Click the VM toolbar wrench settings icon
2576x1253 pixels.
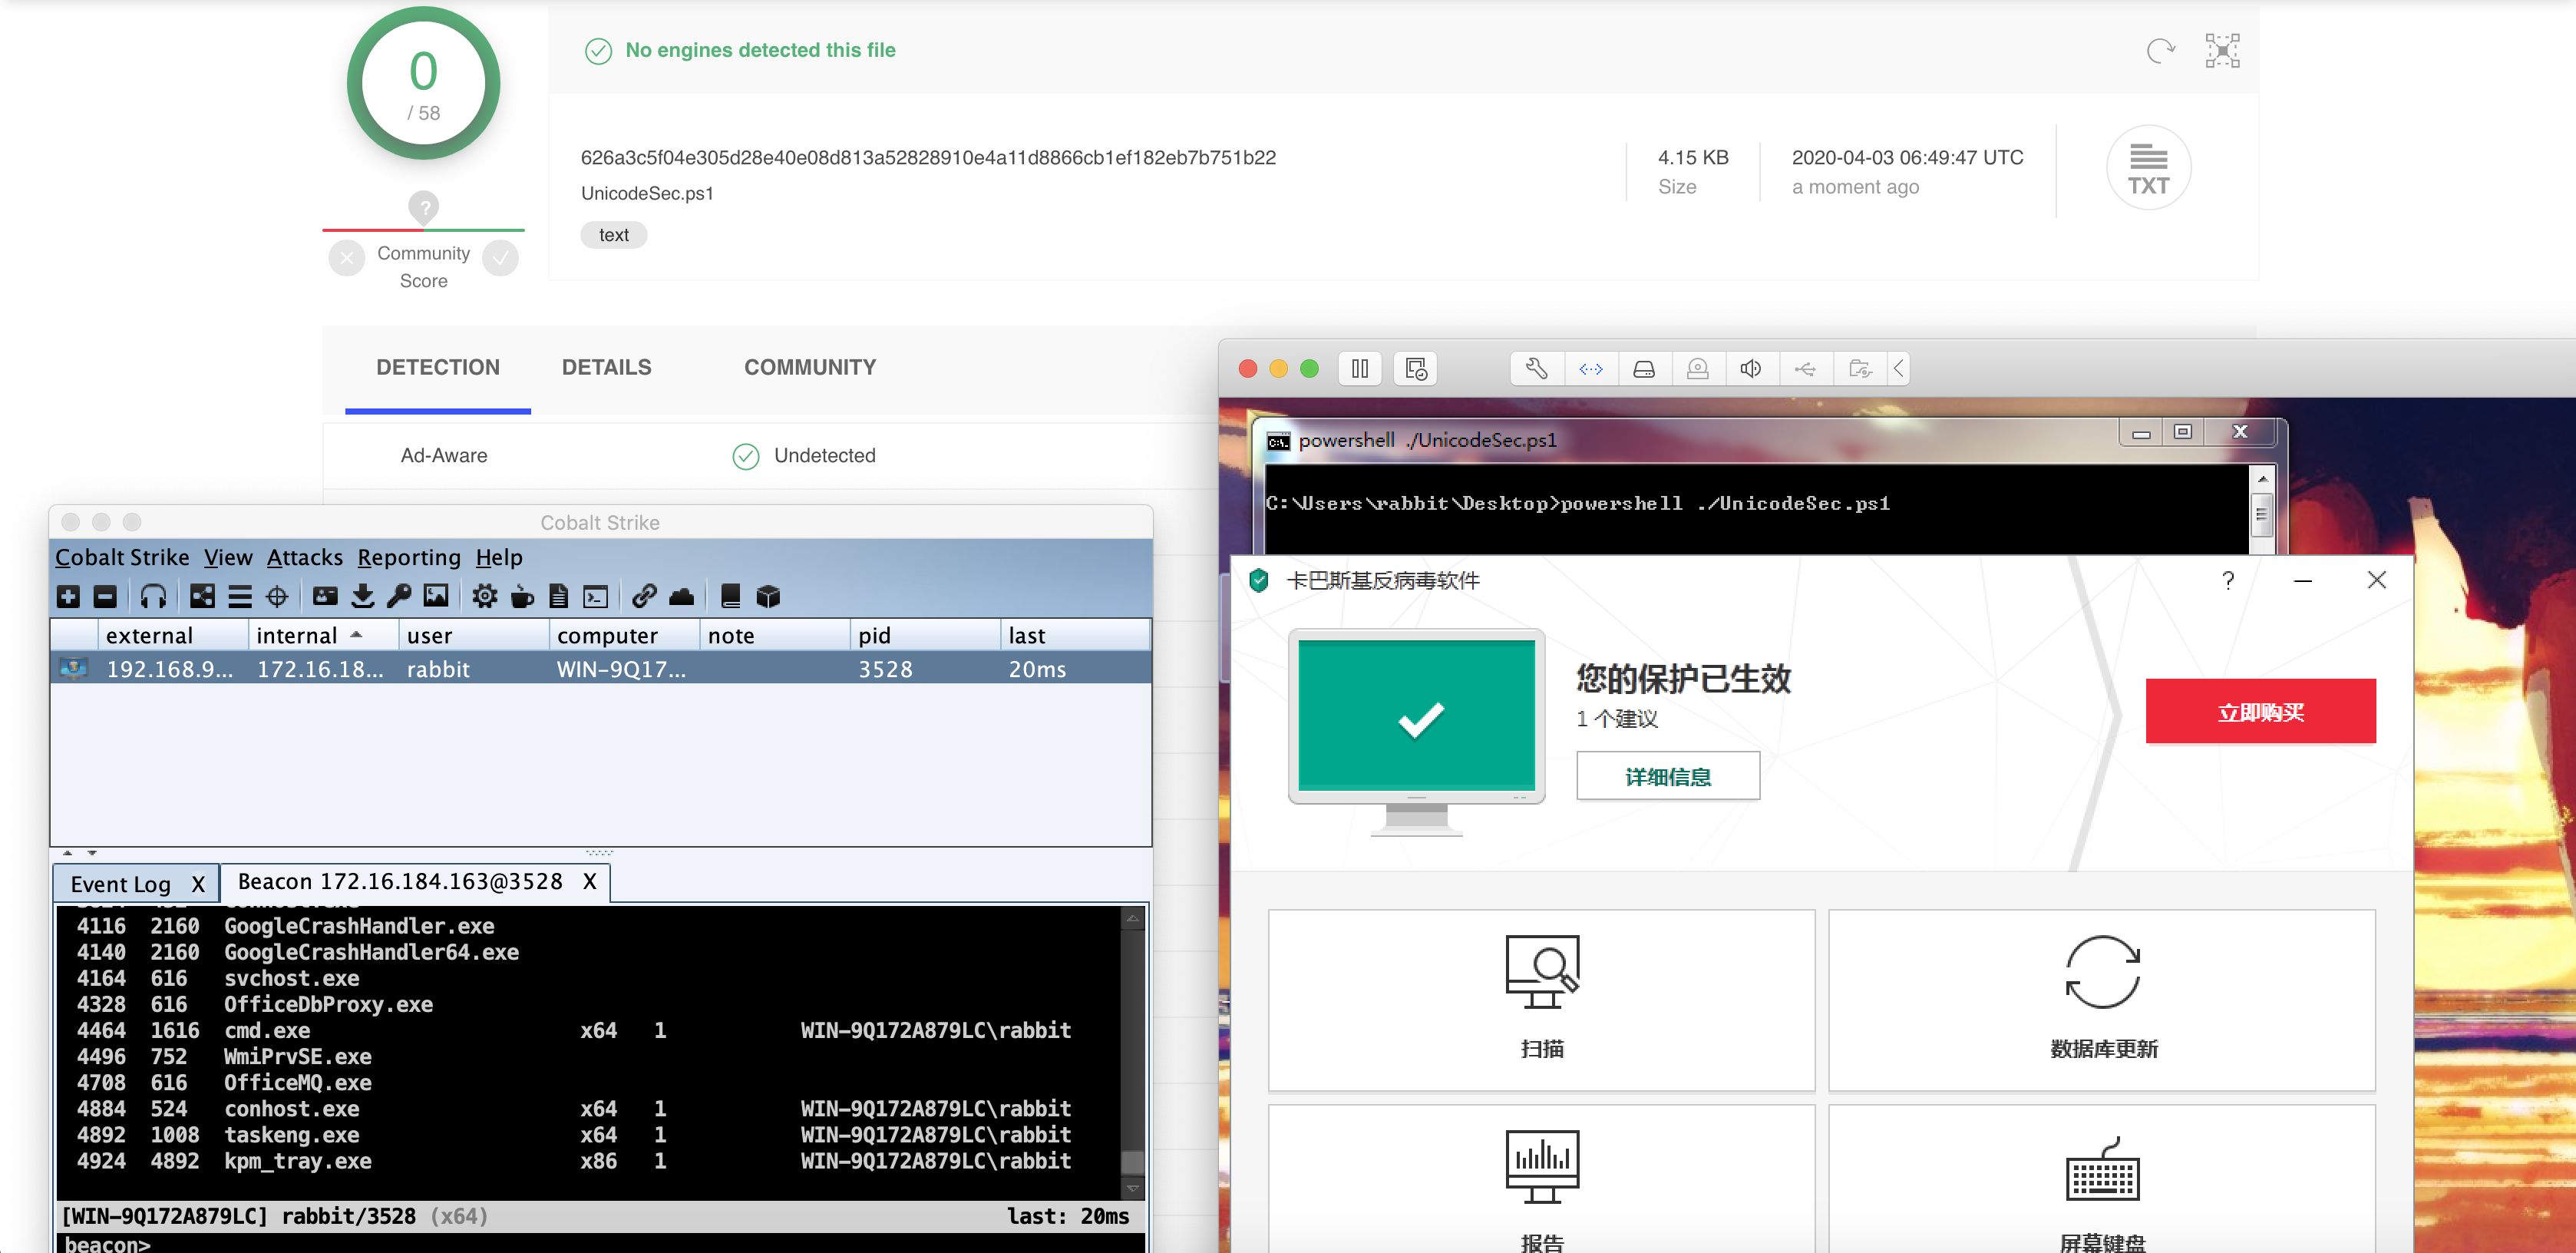coord(1537,369)
